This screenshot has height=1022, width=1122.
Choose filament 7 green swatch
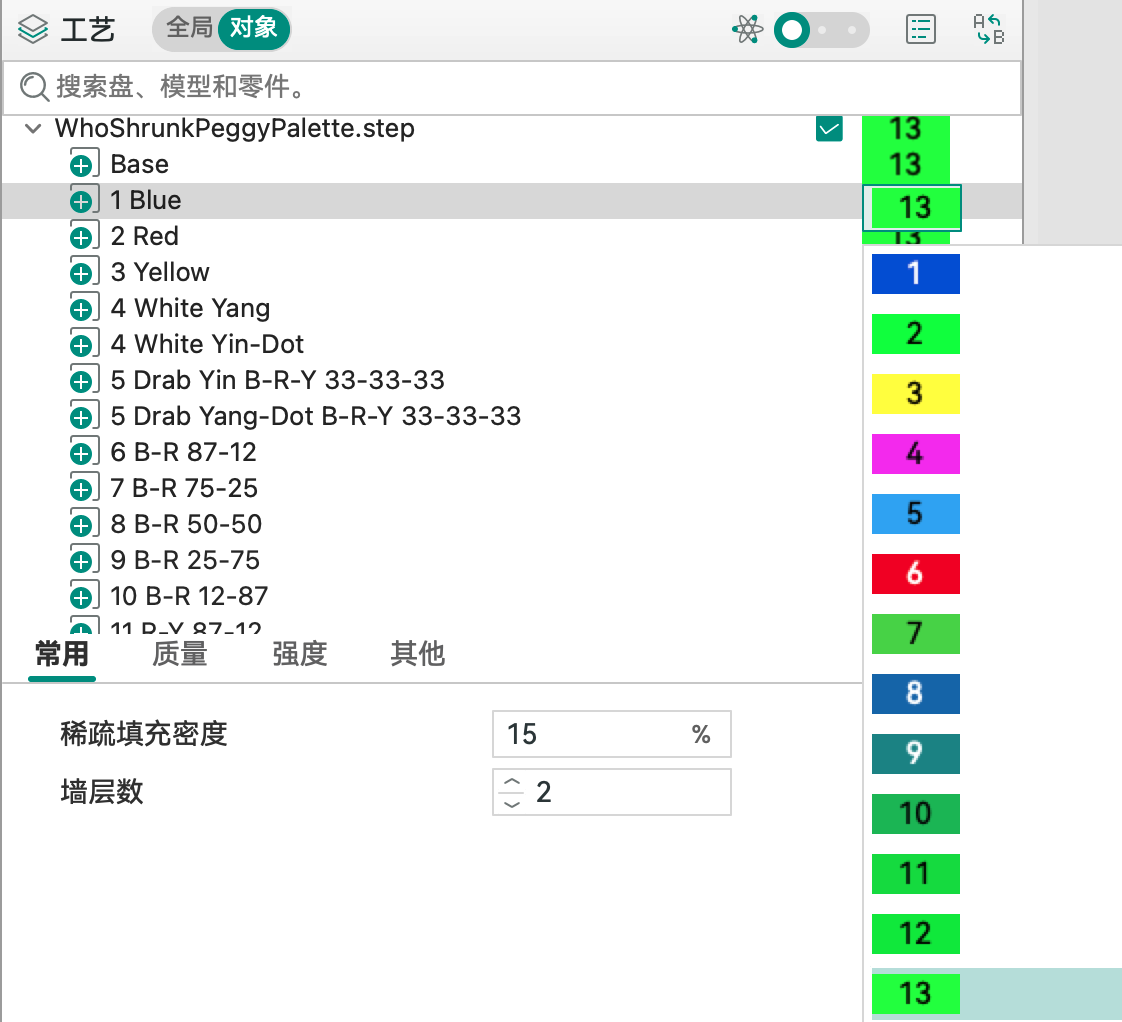915,634
